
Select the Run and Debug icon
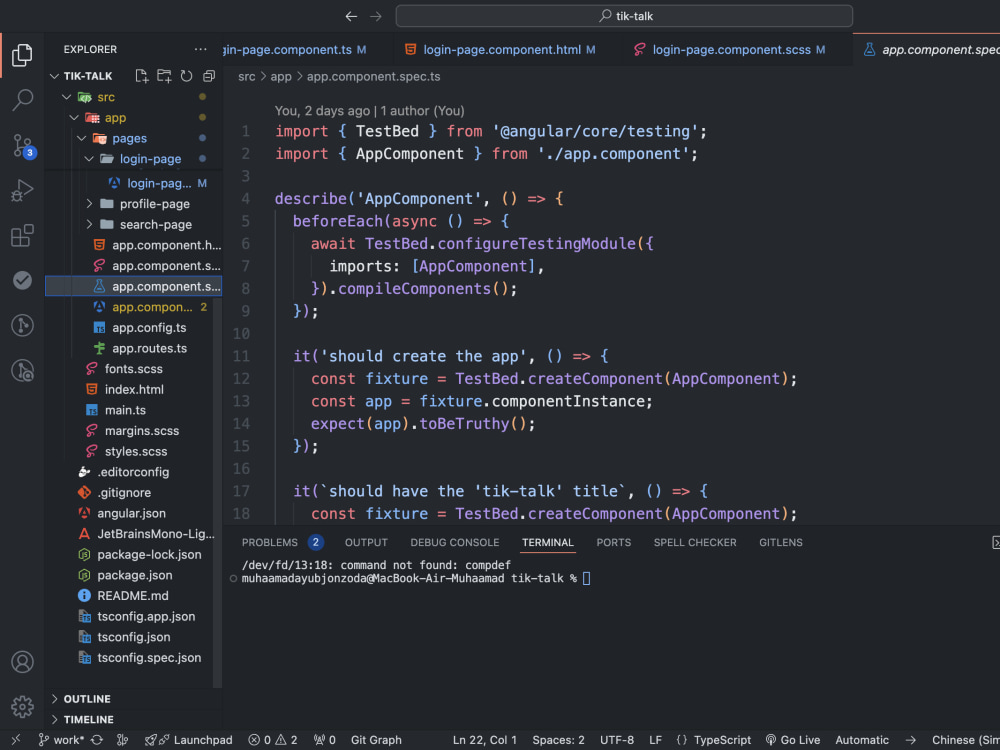pyautogui.click(x=22, y=190)
